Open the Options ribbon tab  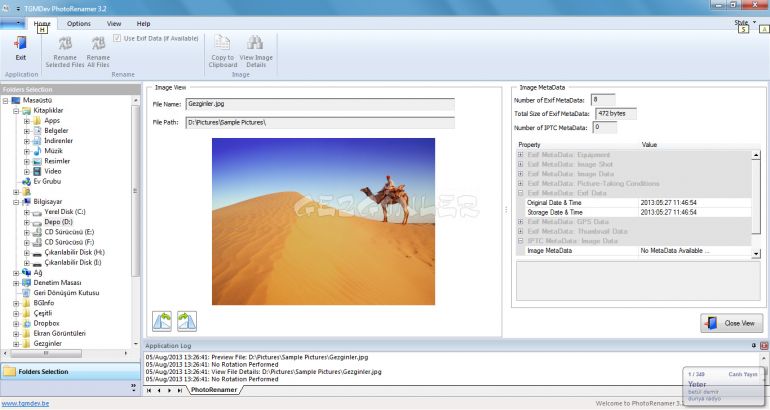[x=79, y=23]
